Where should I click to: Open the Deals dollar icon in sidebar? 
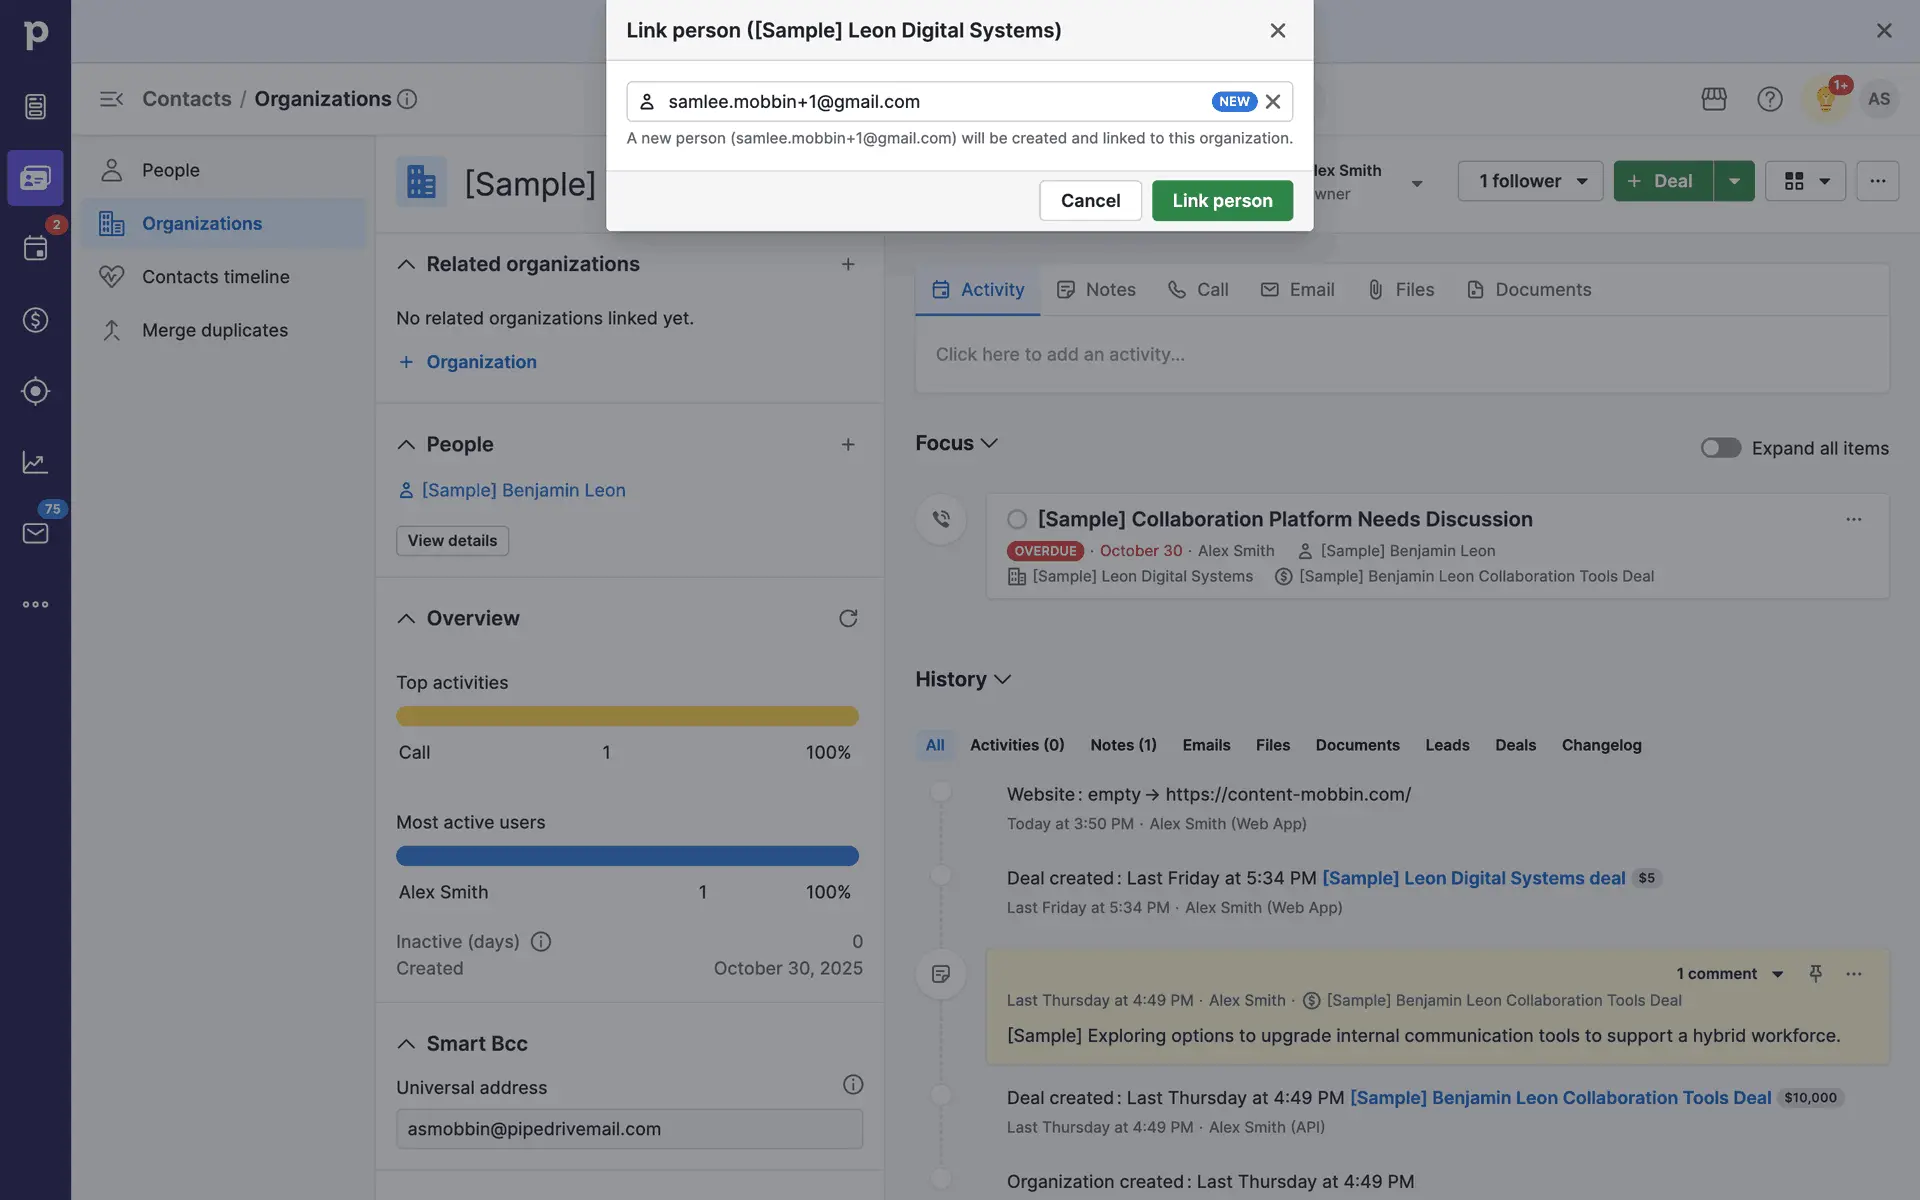pyautogui.click(x=35, y=320)
